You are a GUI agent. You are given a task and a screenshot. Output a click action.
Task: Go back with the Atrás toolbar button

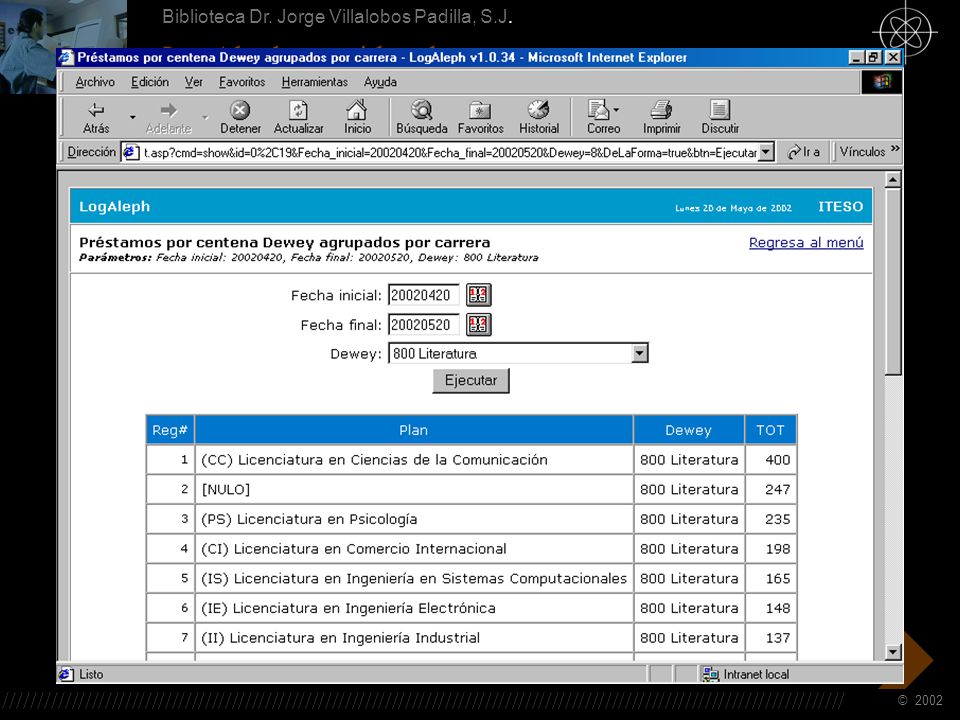pos(96,117)
